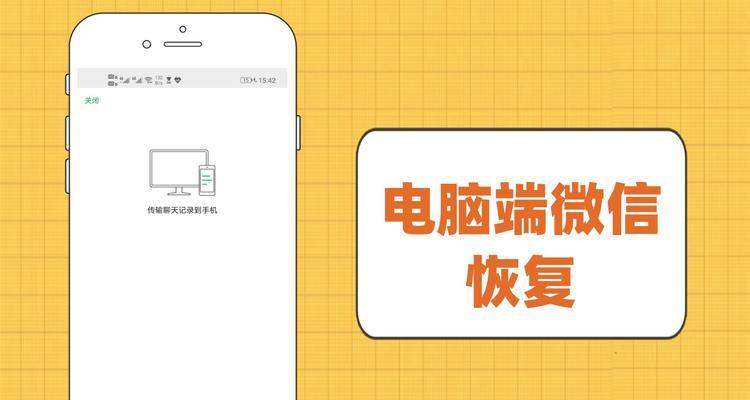Tap the first cellular signal-bars icon
750x400 pixels.
pyautogui.click(x=124, y=80)
